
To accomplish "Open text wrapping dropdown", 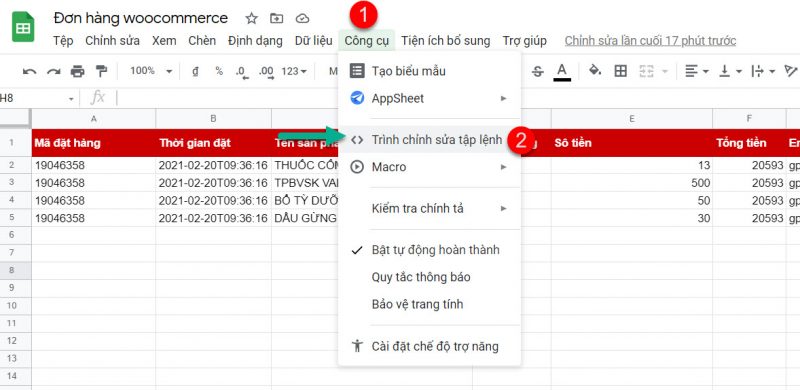I will pyautogui.click(x=763, y=71).
